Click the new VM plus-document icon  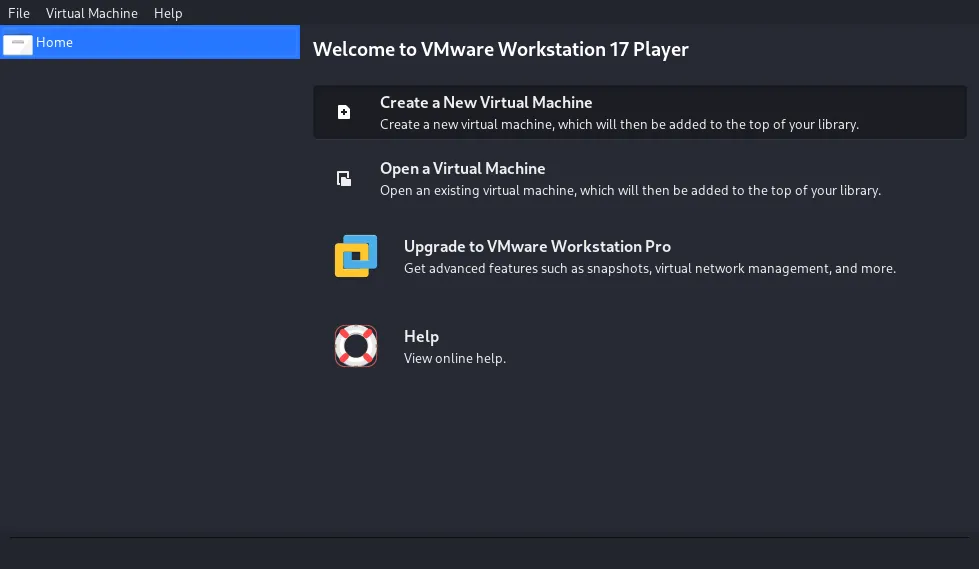pos(344,112)
